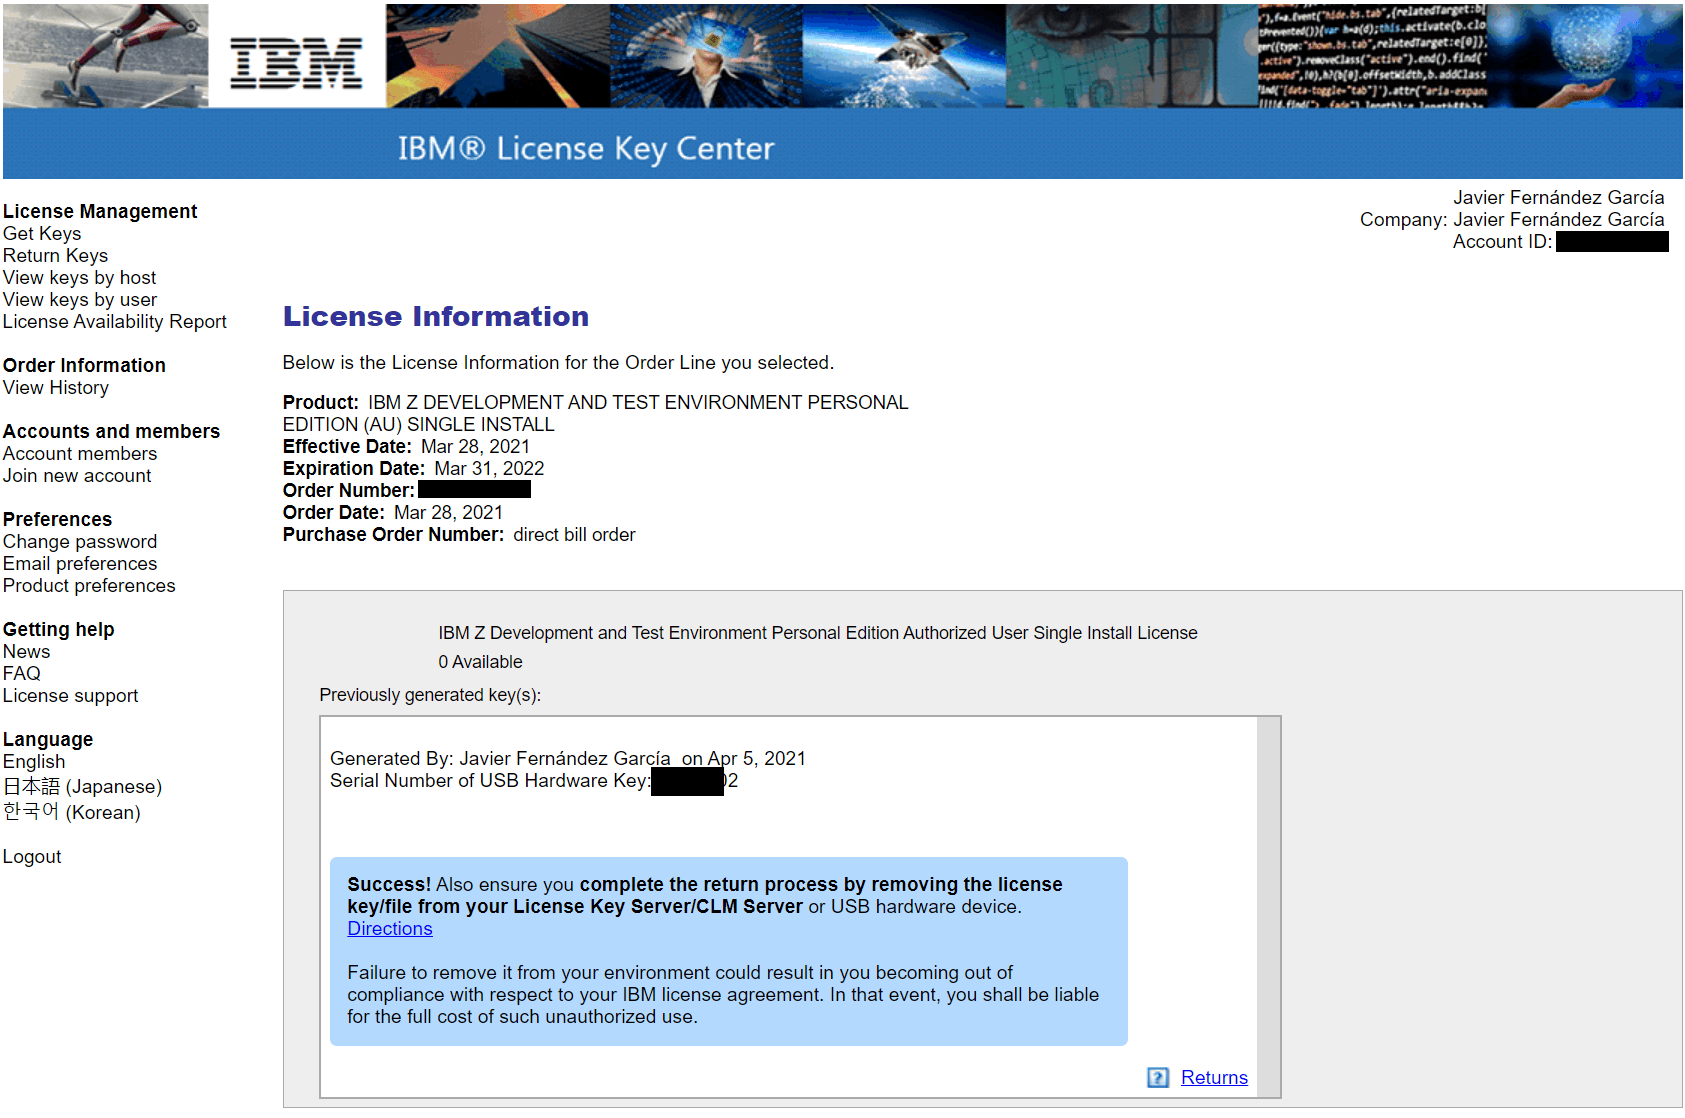Open View History under Order Information
This screenshot has height=1118, width=1685.
[55, 387]
